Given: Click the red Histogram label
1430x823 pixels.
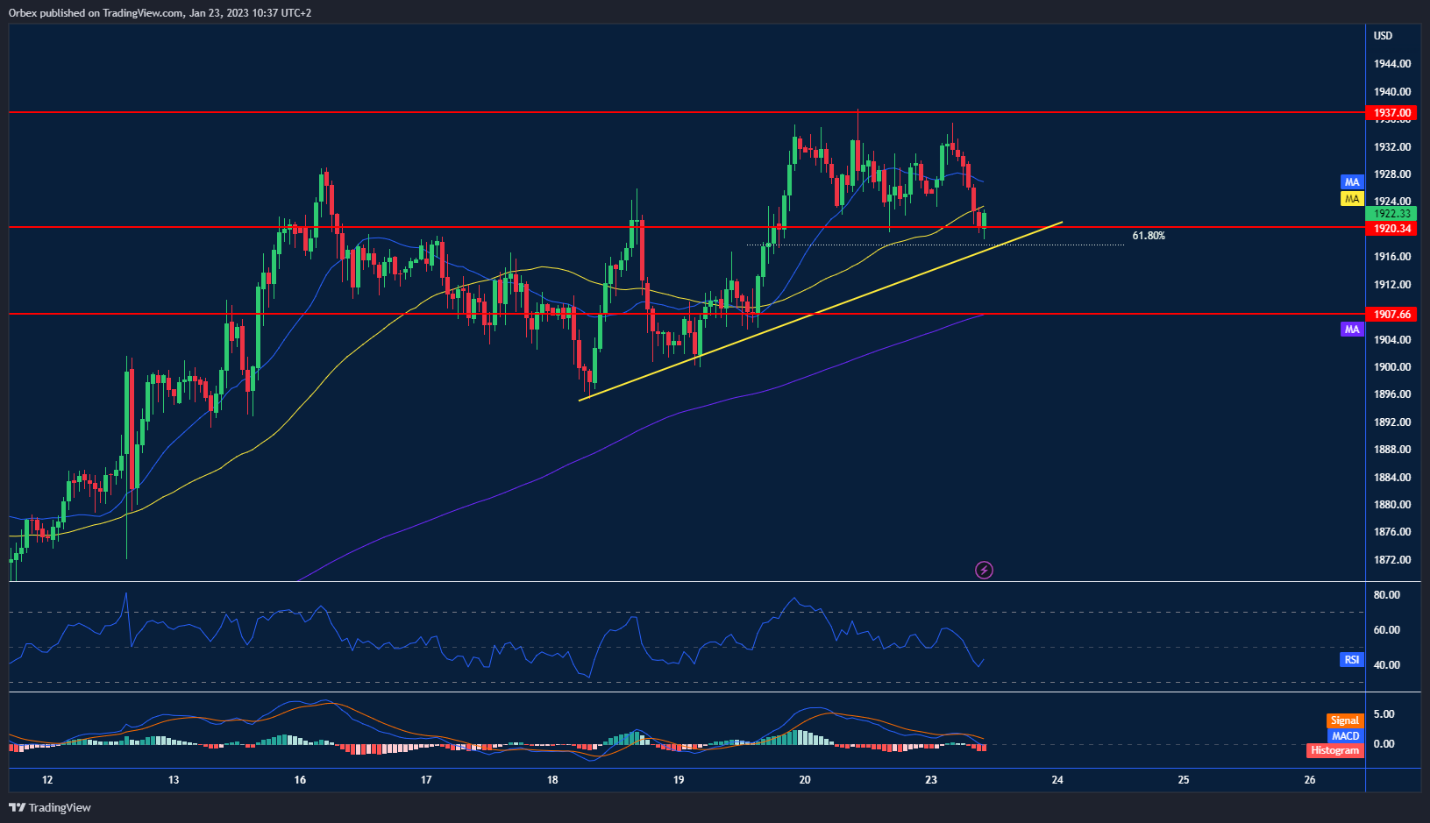Looking at the screenshot, I should [x=1335, y=750].
